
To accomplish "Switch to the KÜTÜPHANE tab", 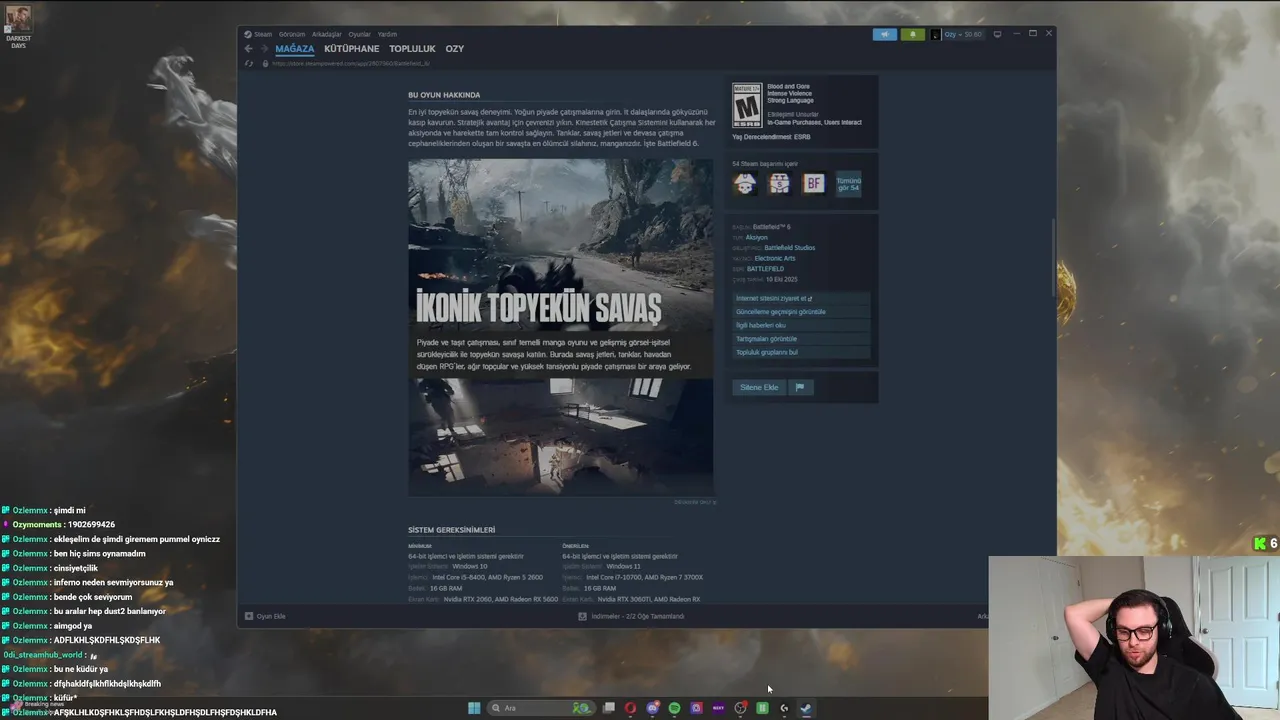I will point(352,48).
